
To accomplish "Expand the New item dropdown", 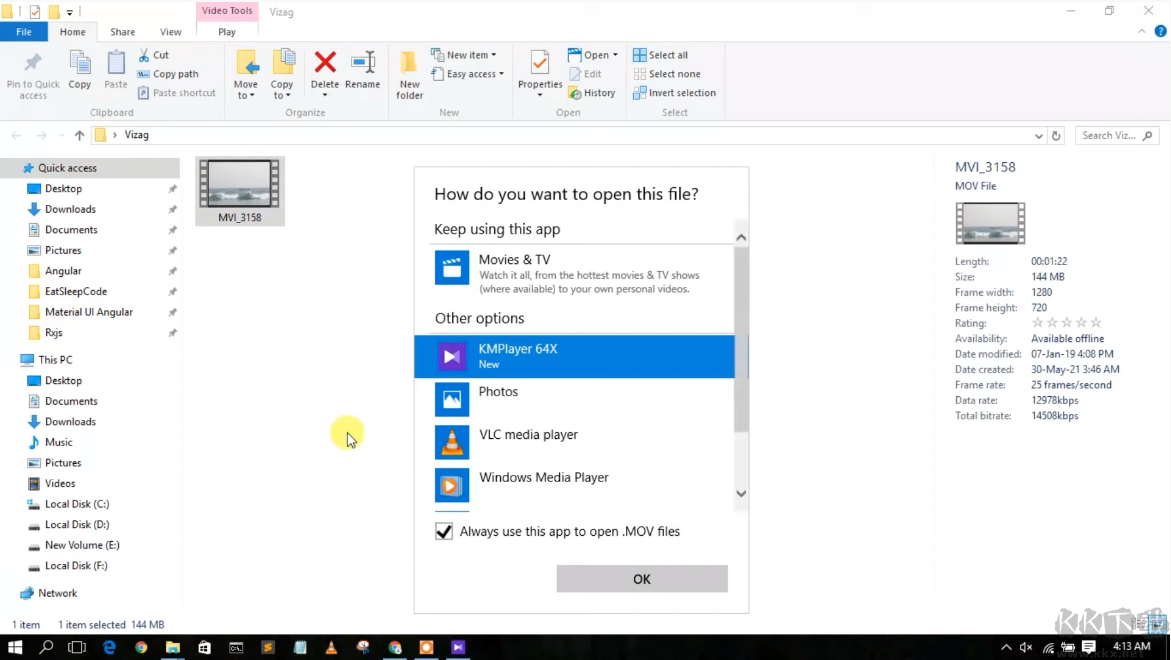I will click(x=467, y=55).
